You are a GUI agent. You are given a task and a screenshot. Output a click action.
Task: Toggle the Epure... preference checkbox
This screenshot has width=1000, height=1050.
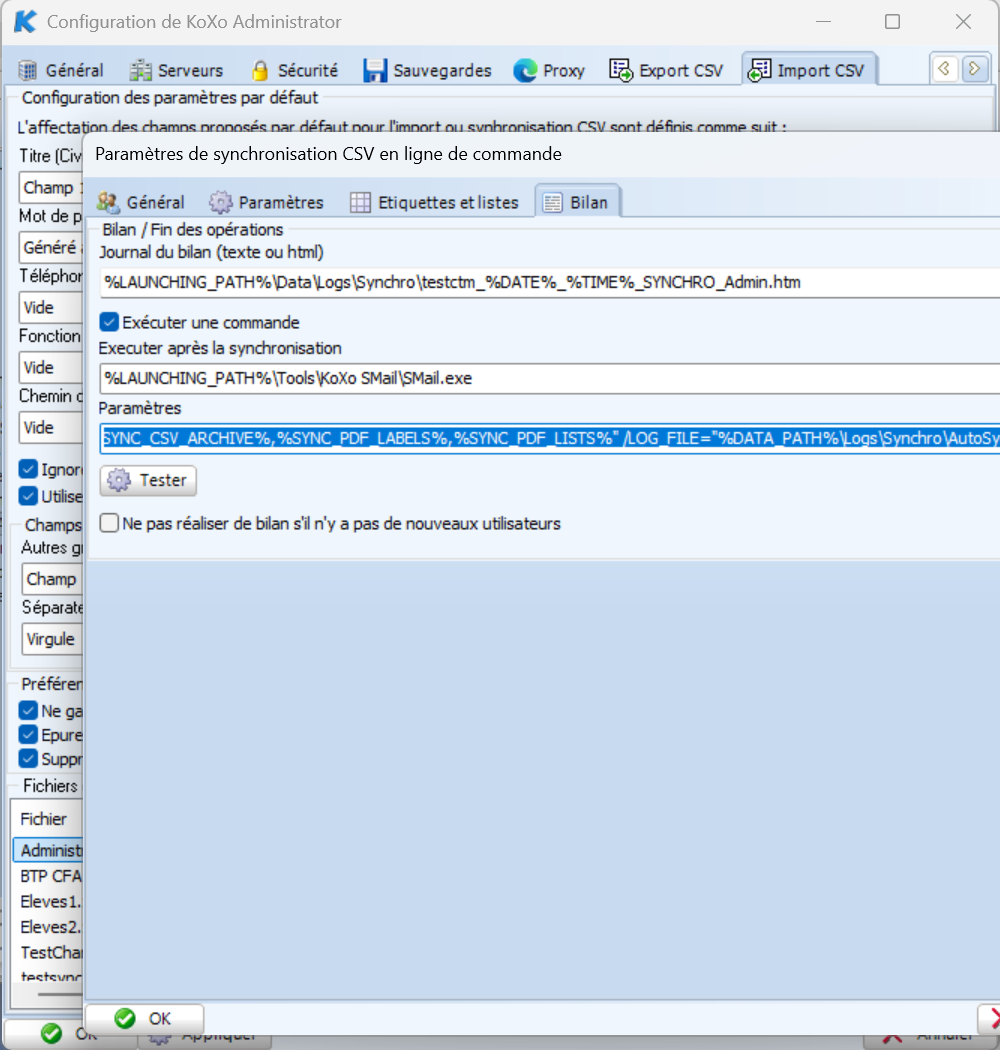tap(28, 735)
